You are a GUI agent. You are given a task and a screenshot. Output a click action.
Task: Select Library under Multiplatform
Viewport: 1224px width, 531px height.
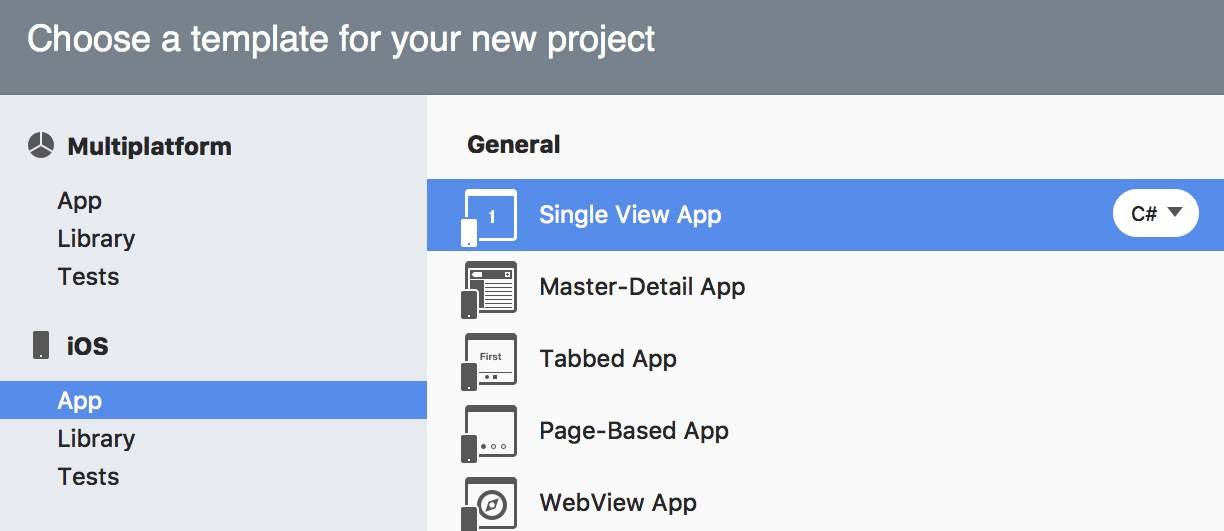click(96, 239)
